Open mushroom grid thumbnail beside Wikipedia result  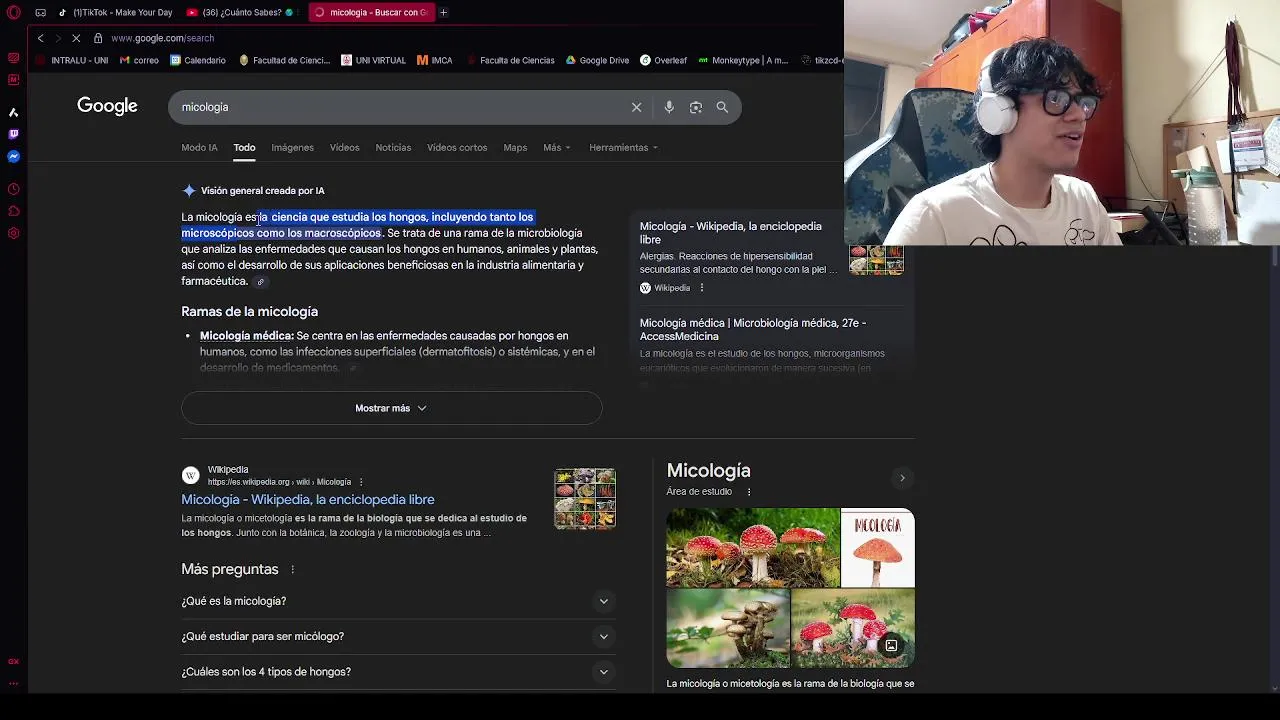585,498
